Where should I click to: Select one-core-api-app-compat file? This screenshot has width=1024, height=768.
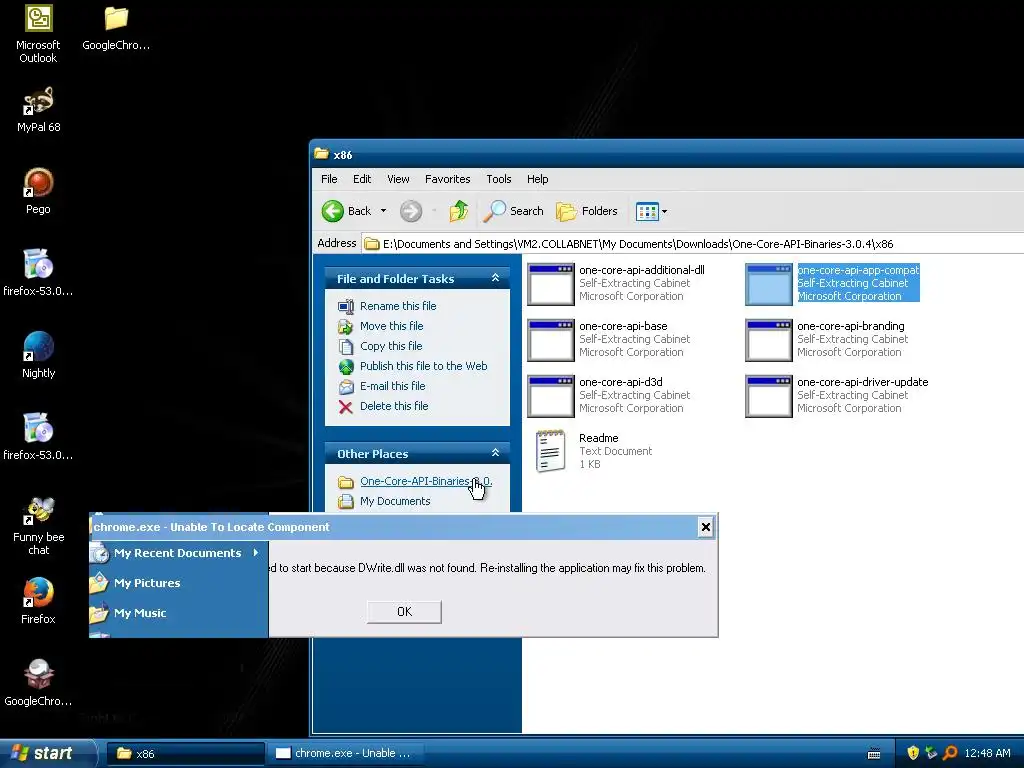coord(833,283)
